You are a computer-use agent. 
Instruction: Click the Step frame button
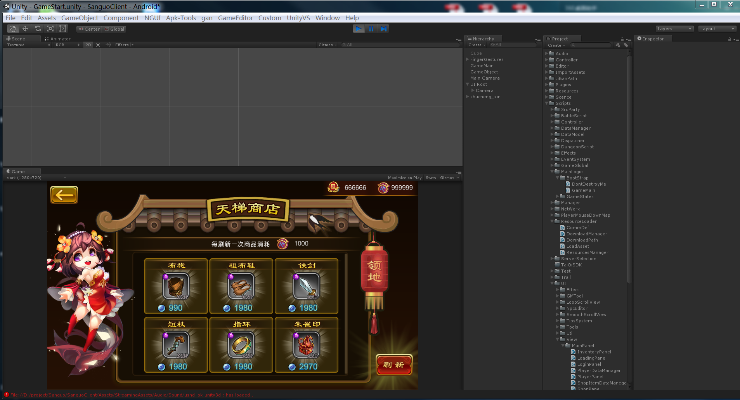pos(386,29)
